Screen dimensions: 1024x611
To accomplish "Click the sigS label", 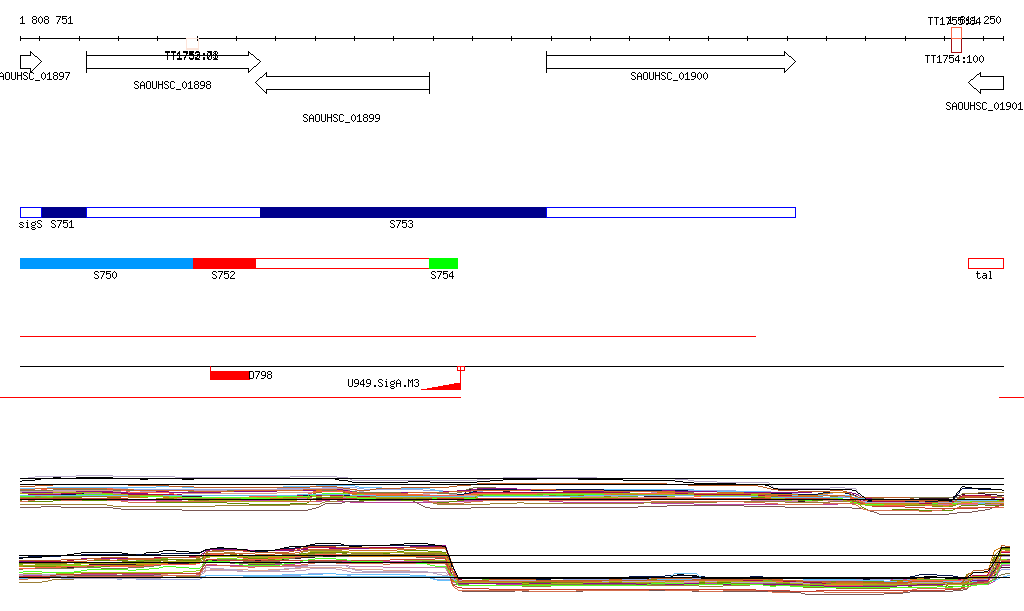I will tap(31, 225).
